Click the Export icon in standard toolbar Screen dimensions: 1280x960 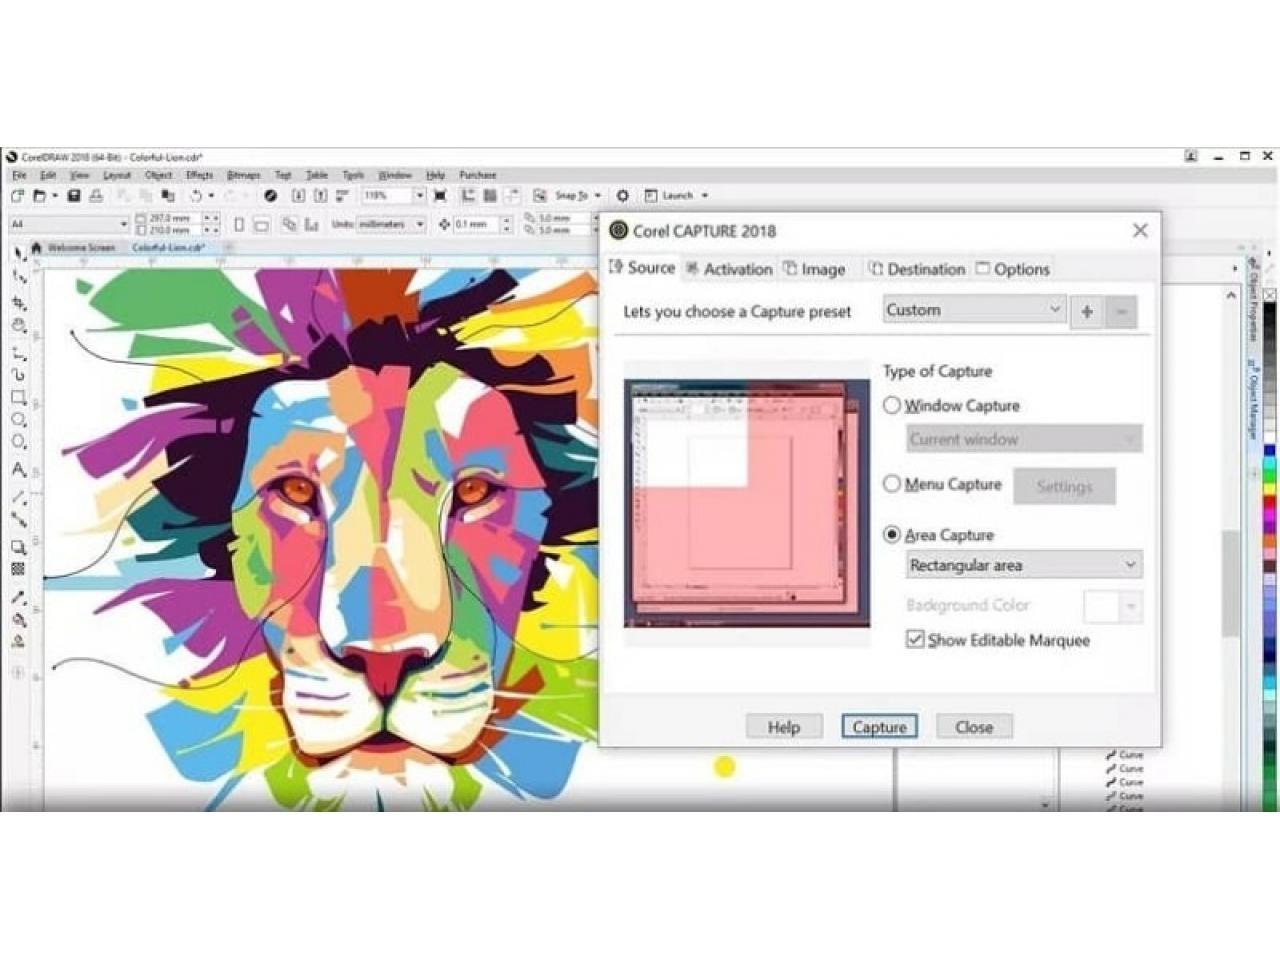click(321, 196)
